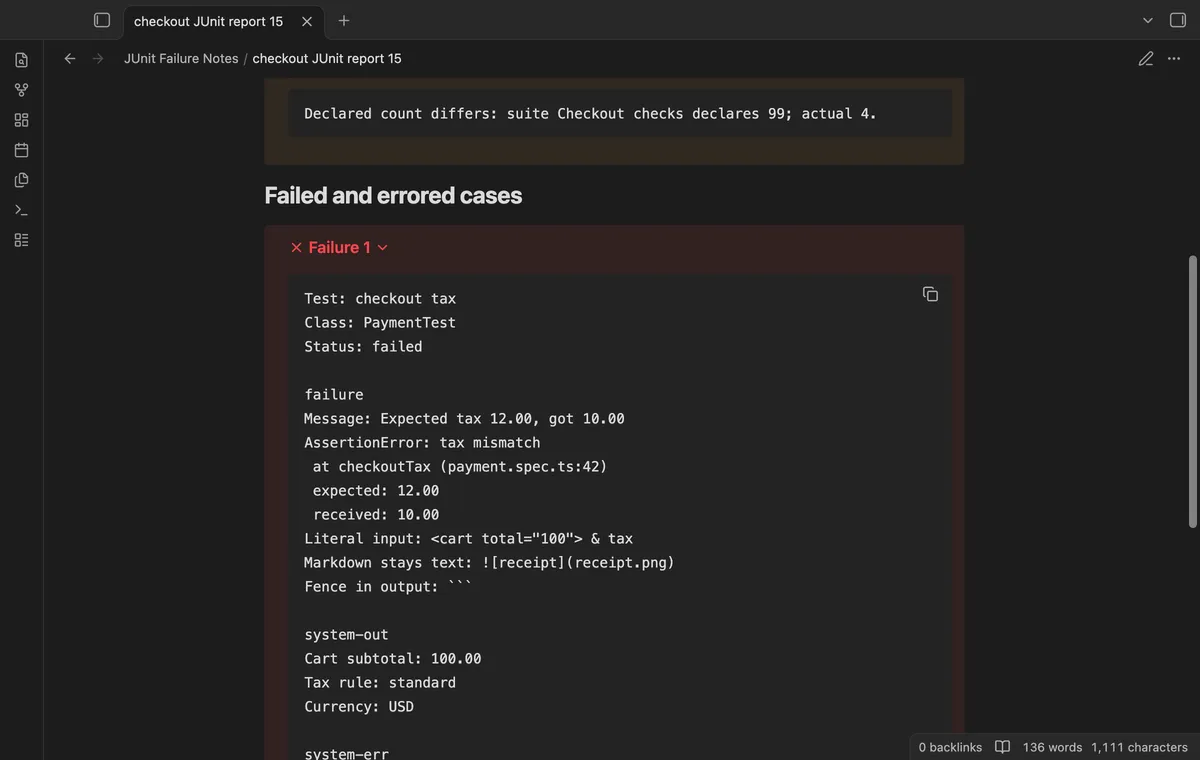Click the 'Message: Expected tax 12.00' line

(464, 419)
